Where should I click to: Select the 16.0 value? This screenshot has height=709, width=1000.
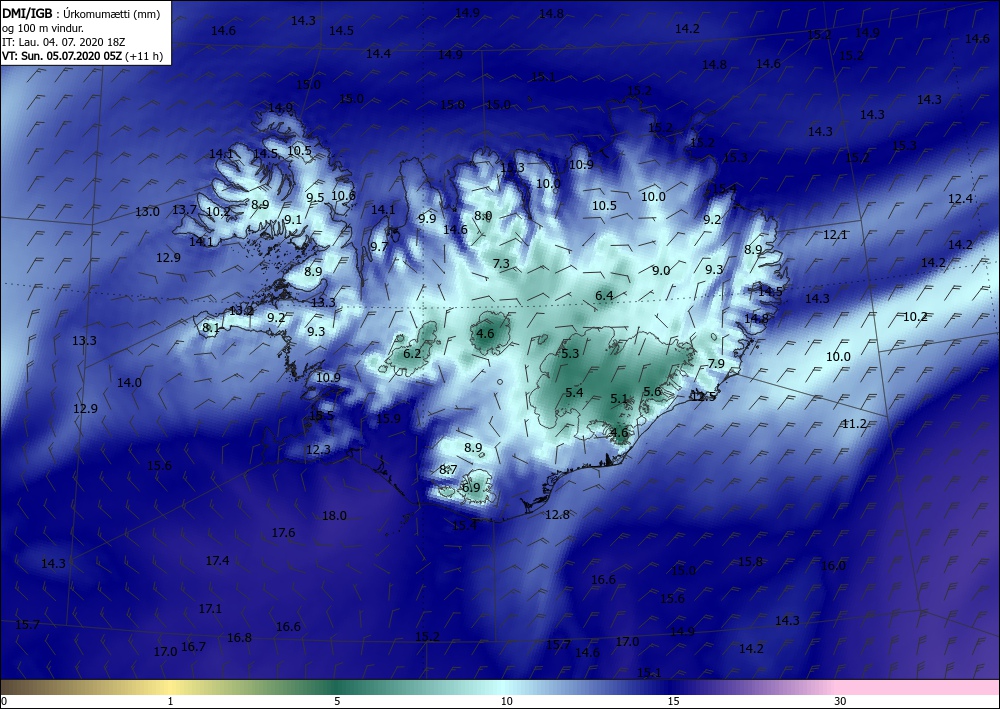coord(833,566)
